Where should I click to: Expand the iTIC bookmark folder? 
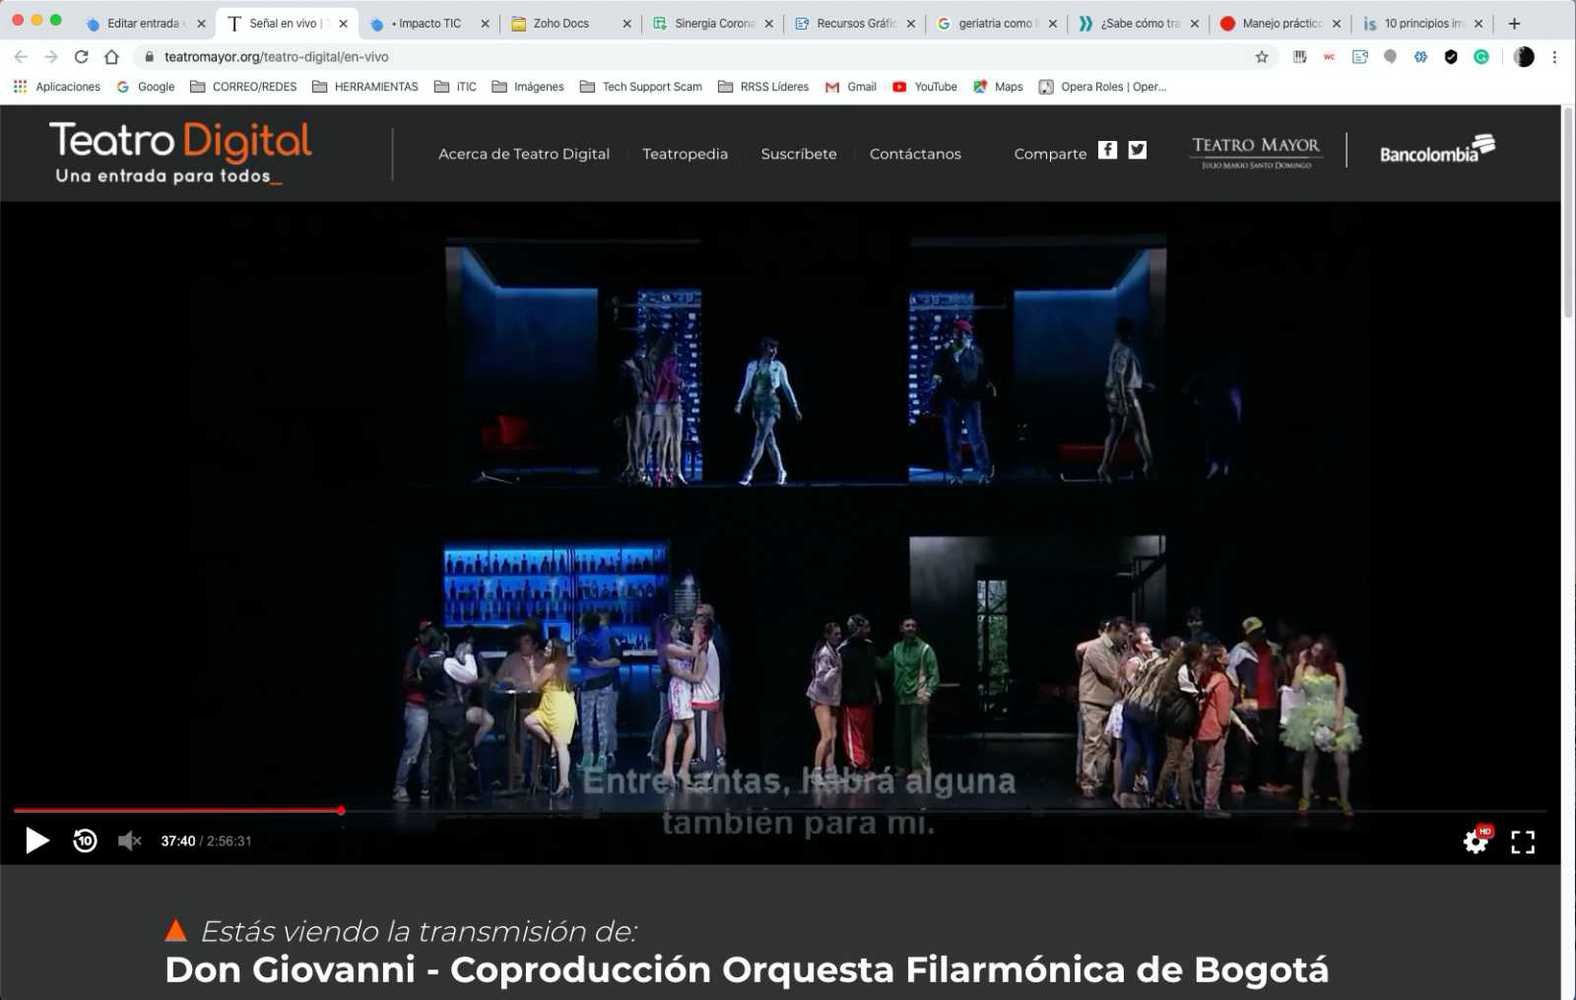click(x=455, y=87)
